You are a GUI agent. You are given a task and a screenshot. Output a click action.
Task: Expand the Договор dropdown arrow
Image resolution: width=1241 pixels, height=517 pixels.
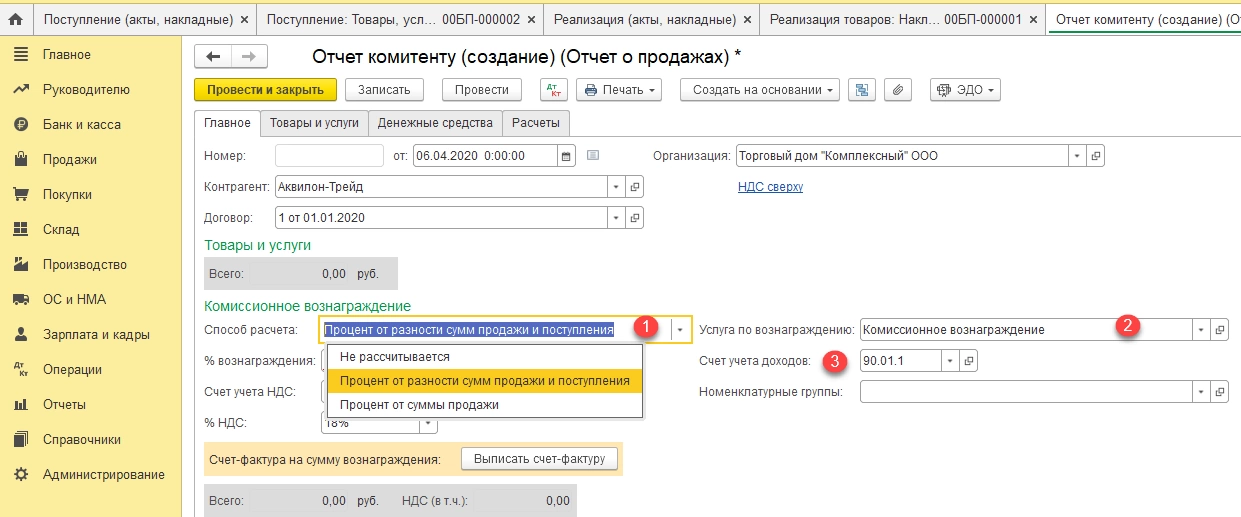pyautogui.click(x=616, y=217)
